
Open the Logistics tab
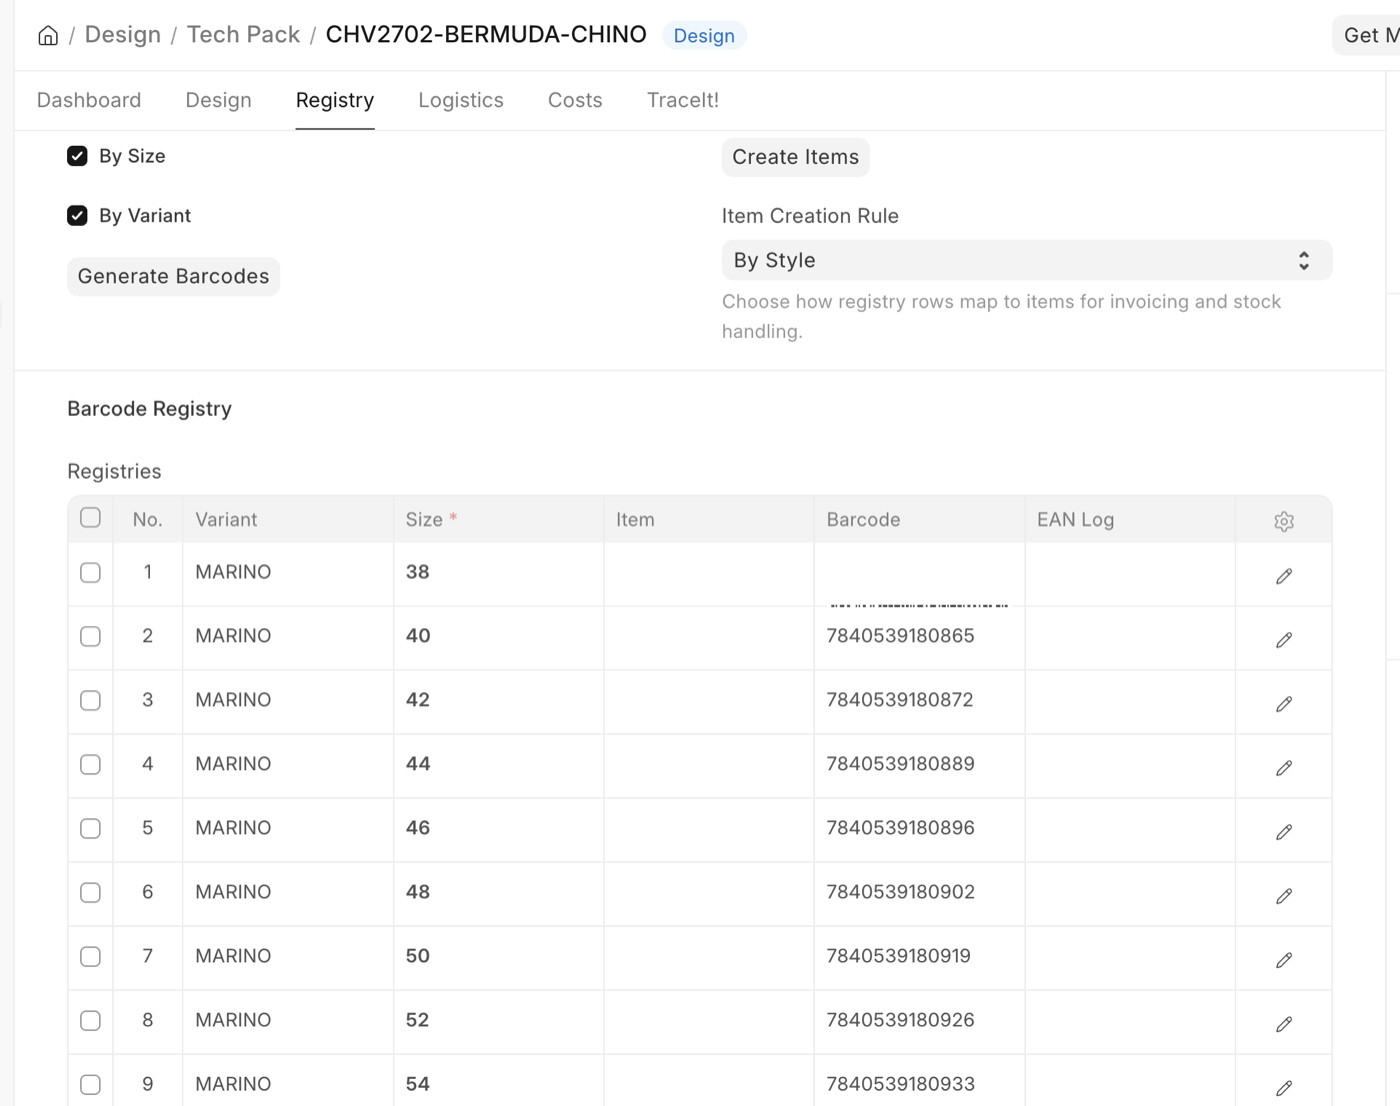point(461,100)
